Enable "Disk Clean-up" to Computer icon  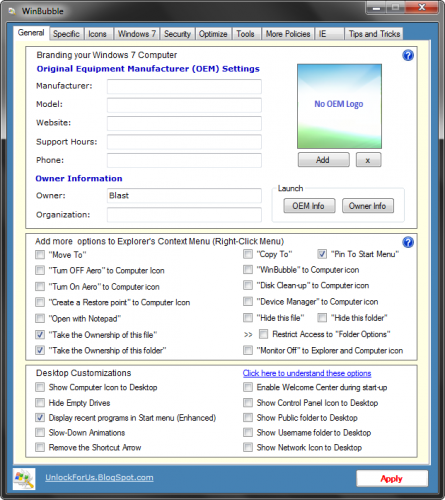coord(248,285)
